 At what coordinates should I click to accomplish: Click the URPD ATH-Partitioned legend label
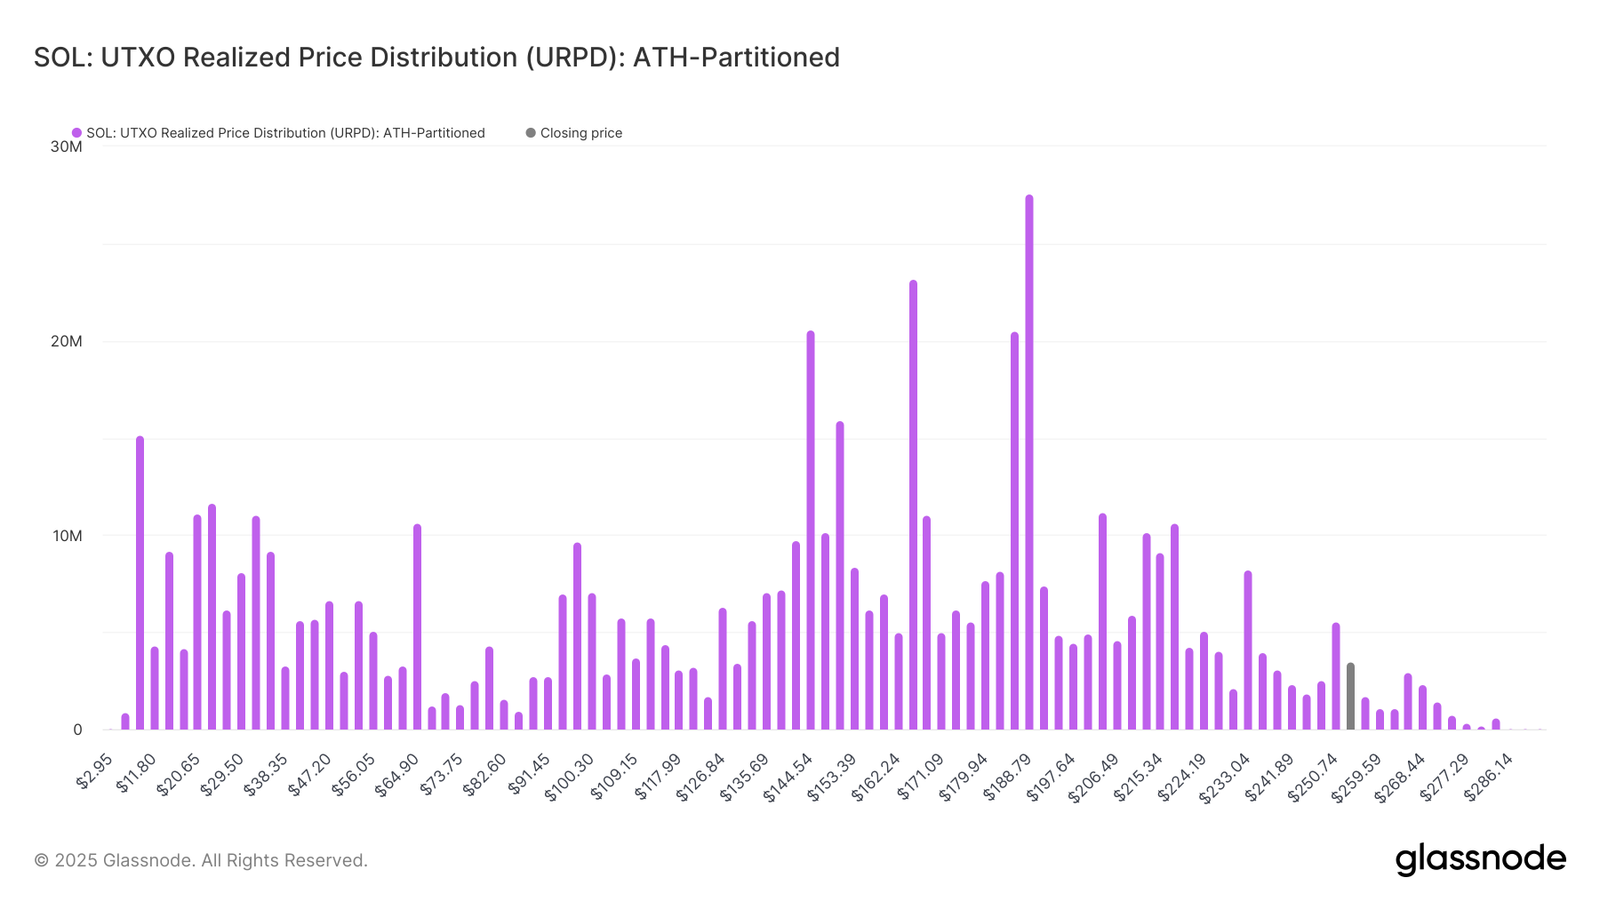[285, 133]
